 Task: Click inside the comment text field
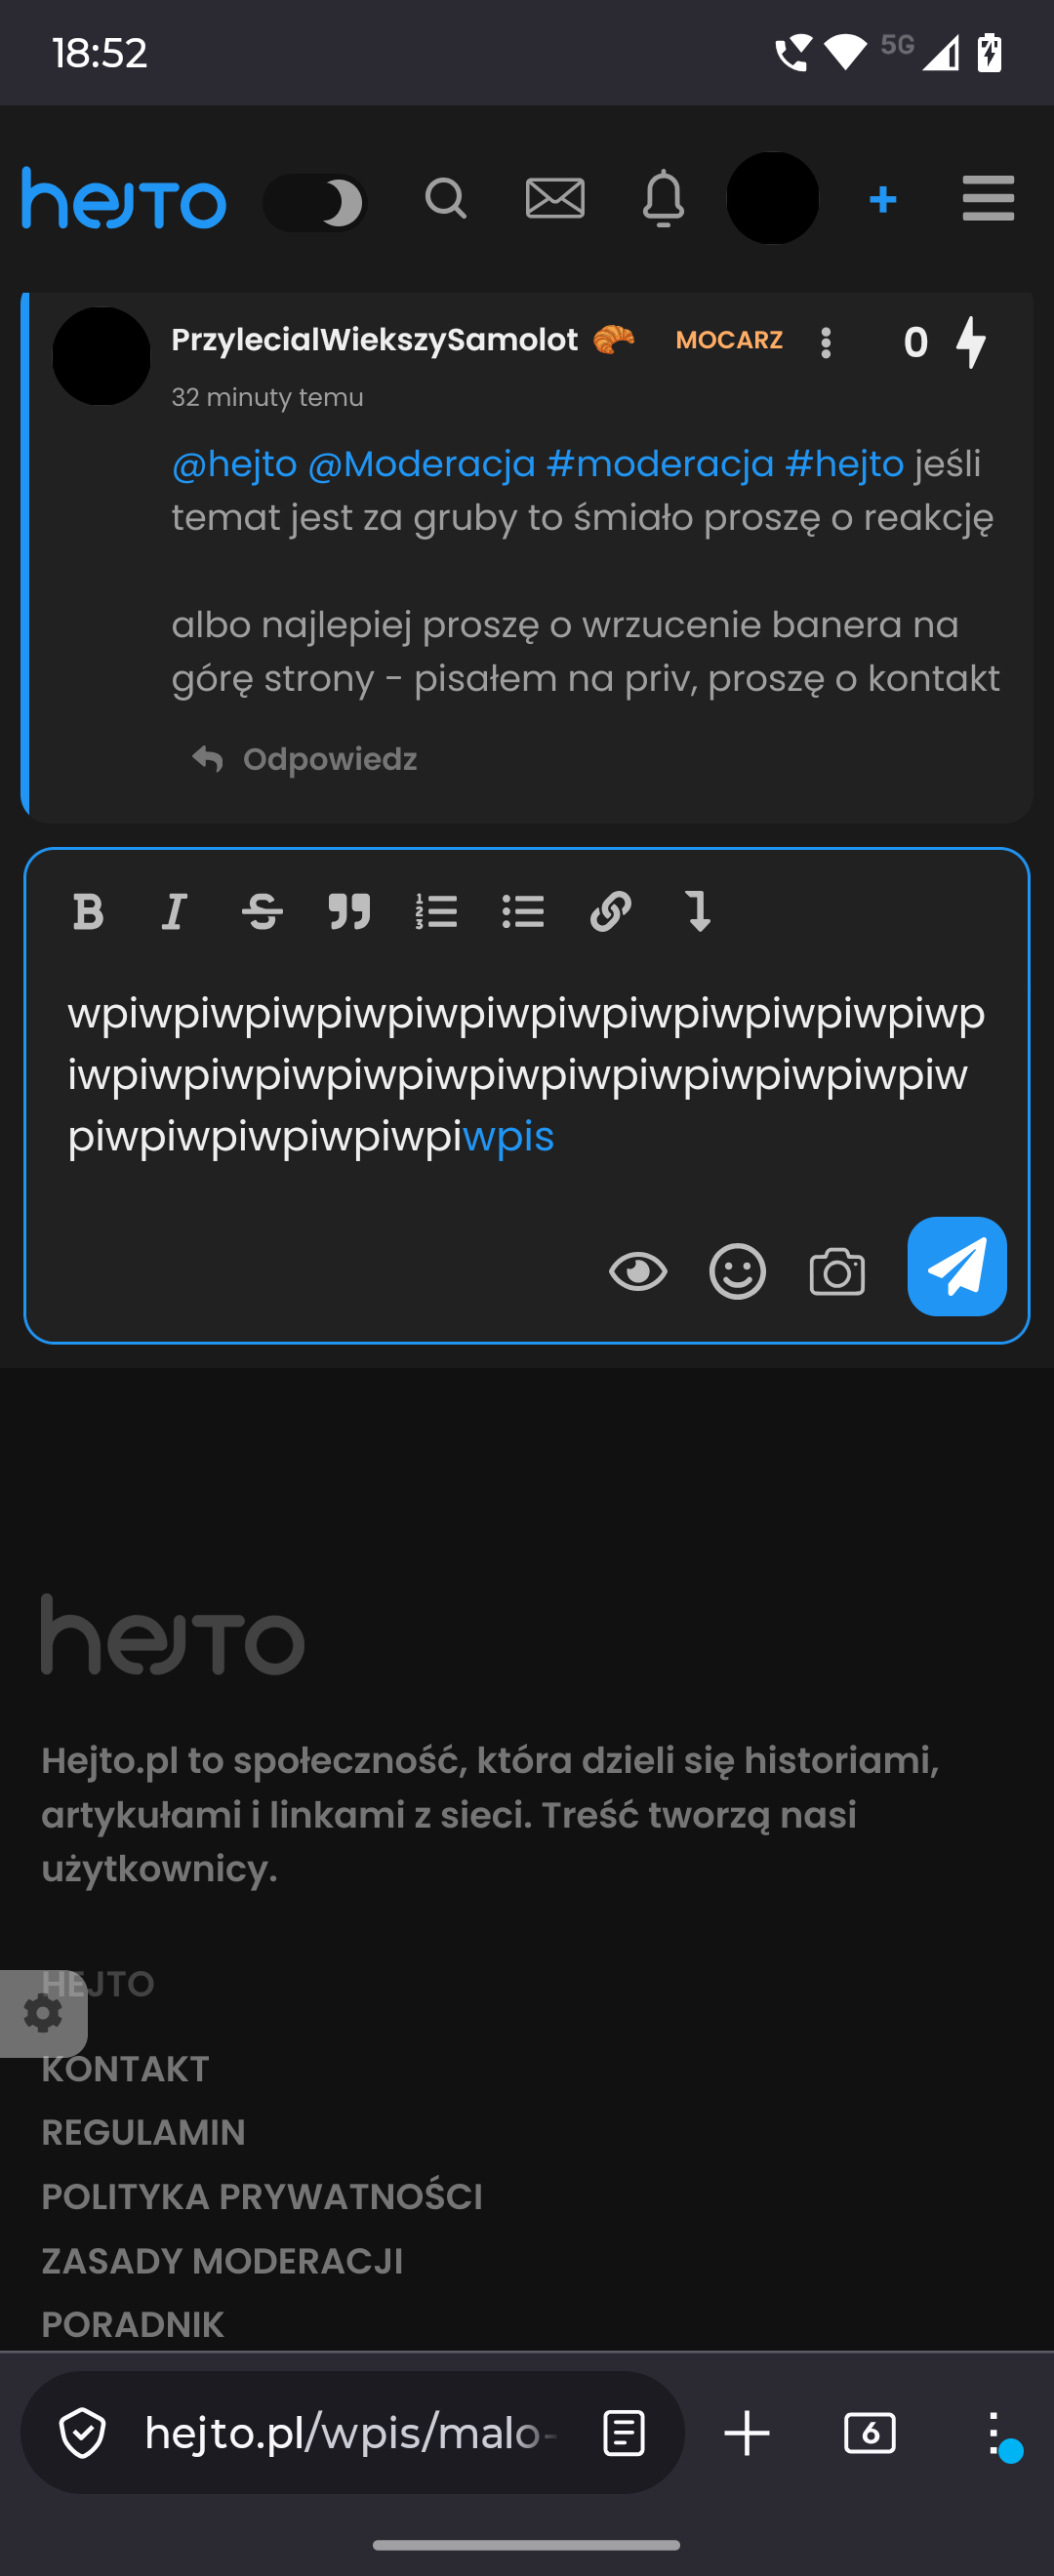pos(527,1075)
